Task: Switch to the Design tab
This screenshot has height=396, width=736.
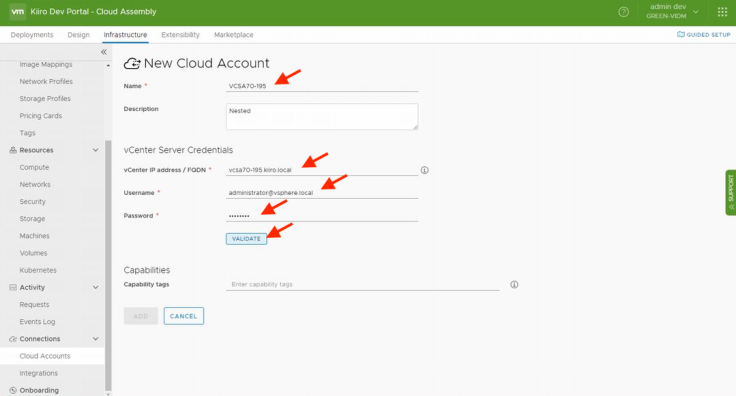Action: click(x=78, y=35)
